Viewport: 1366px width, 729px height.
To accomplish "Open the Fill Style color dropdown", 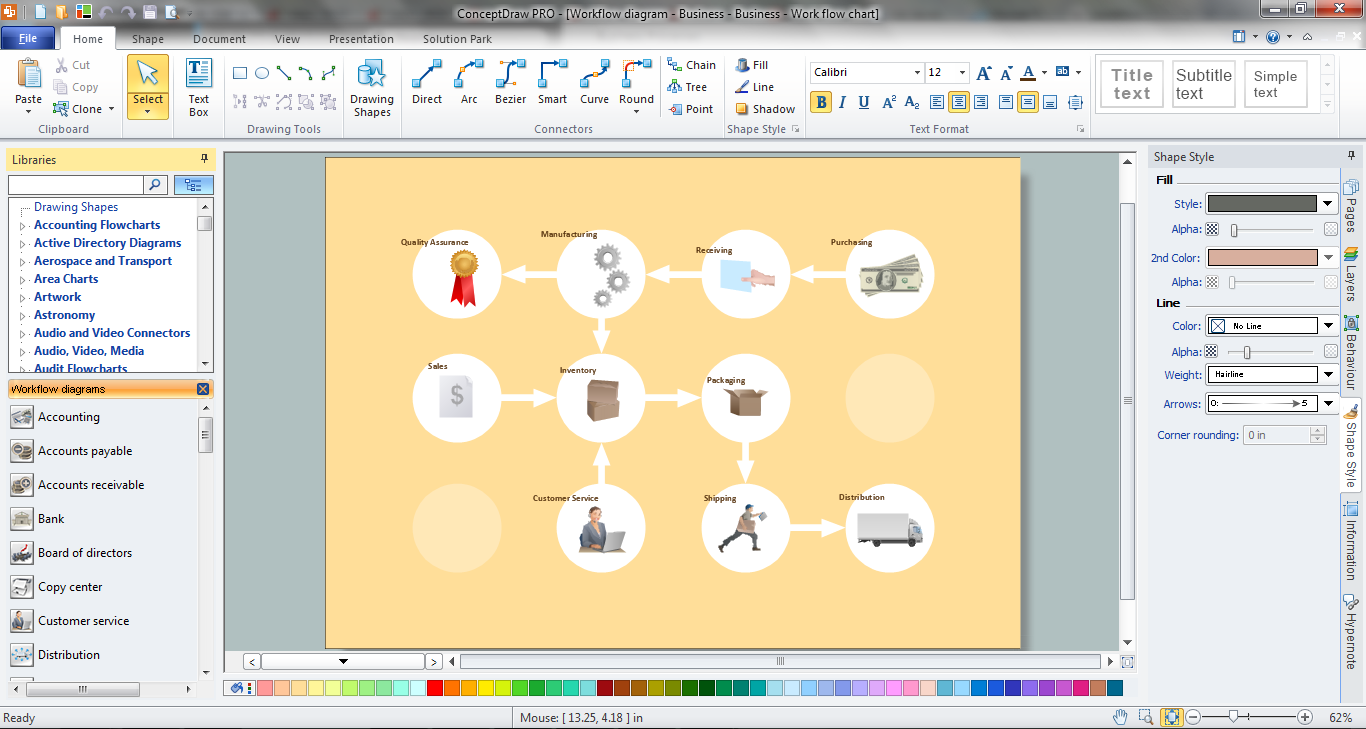I will click(1328, 203).
